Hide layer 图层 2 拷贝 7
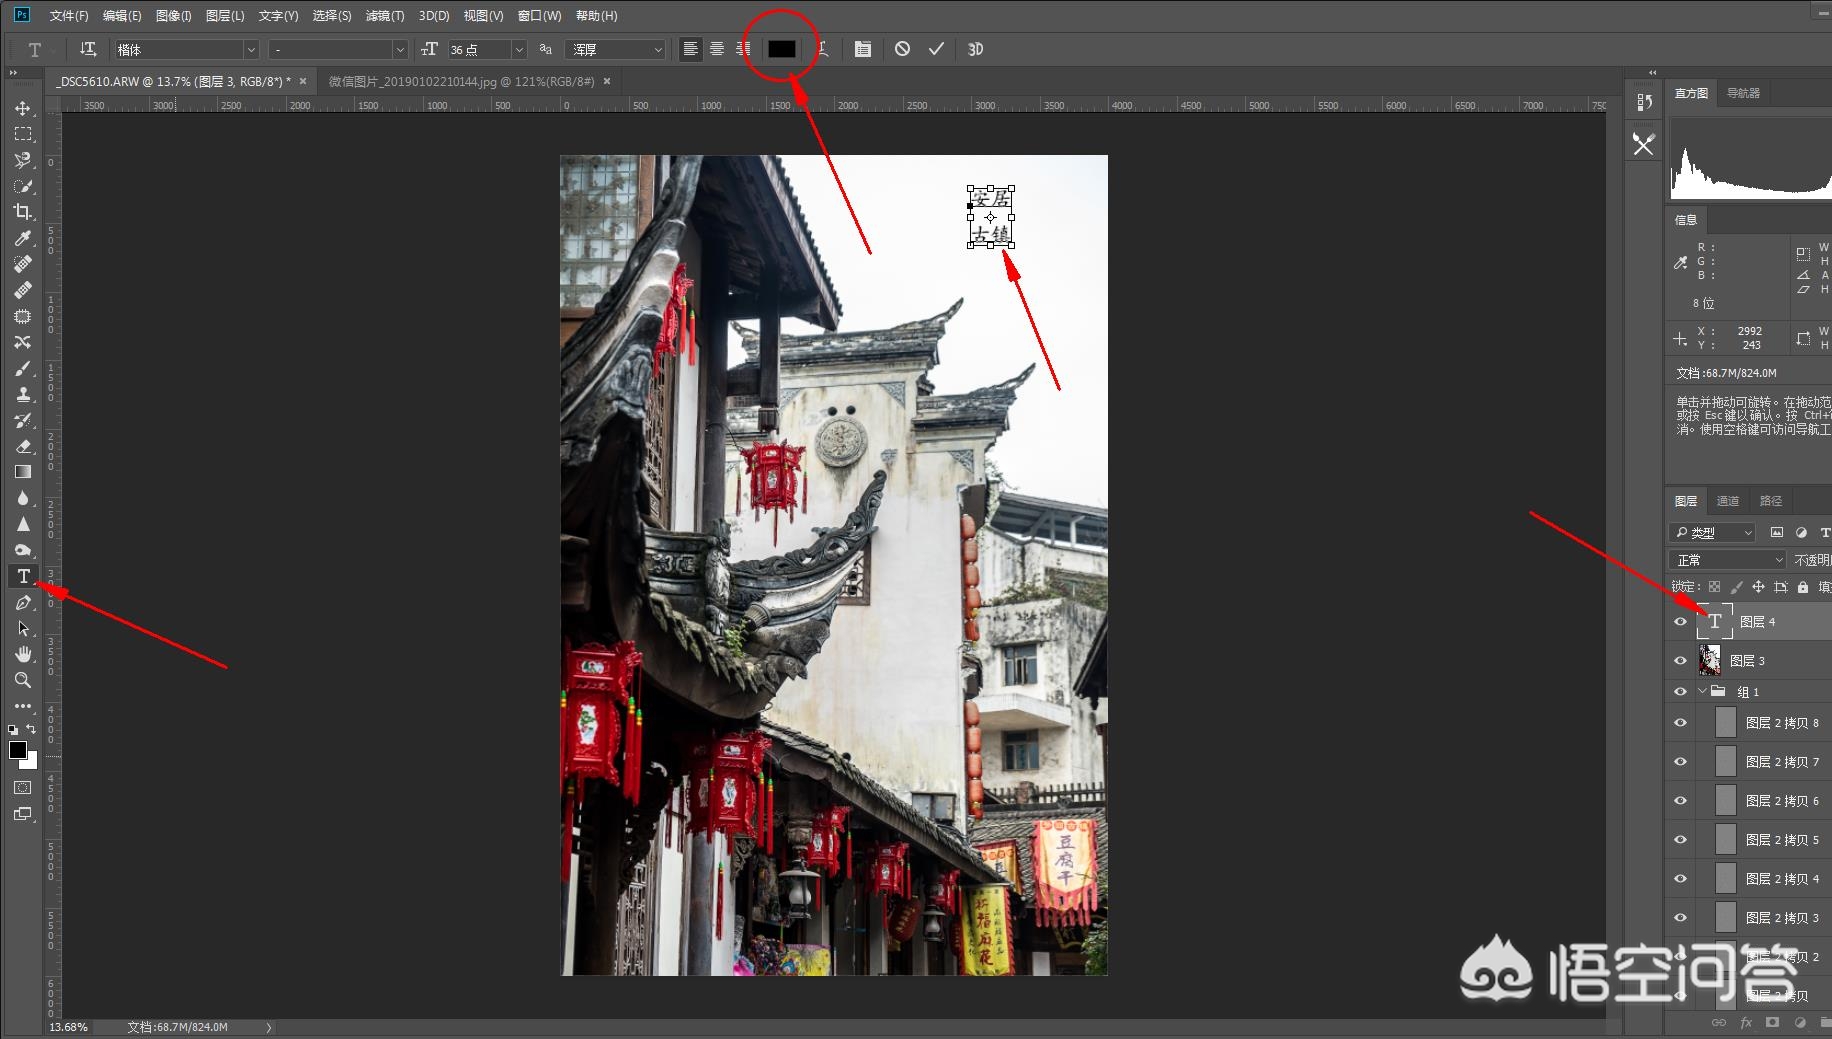Viewport: 1832px width, 1039px height. [1680, 762]
